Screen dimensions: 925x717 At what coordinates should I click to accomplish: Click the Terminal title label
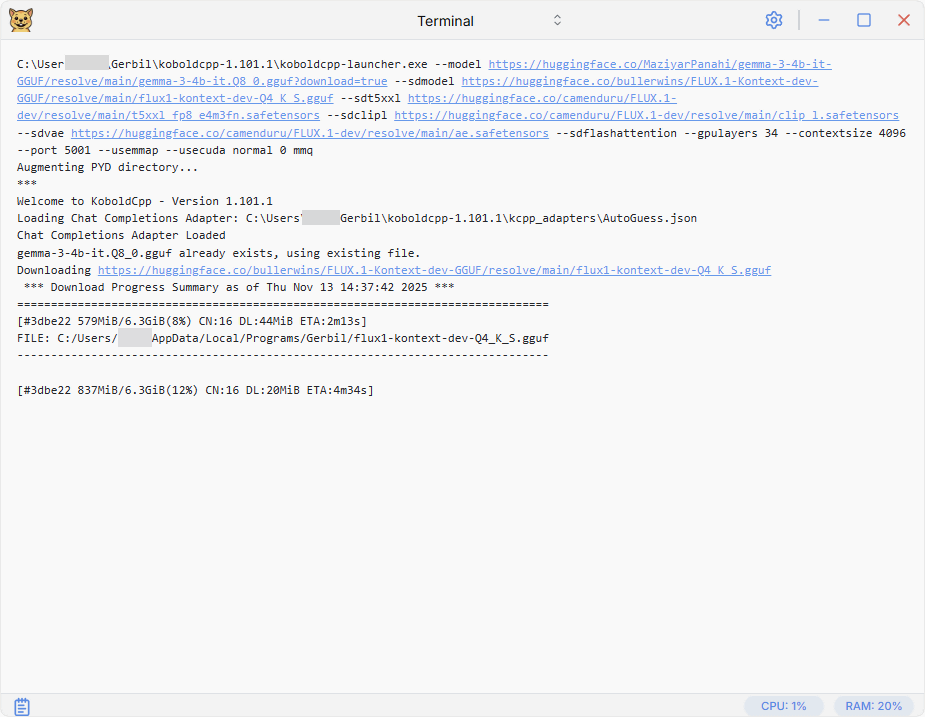coord(445,21)
